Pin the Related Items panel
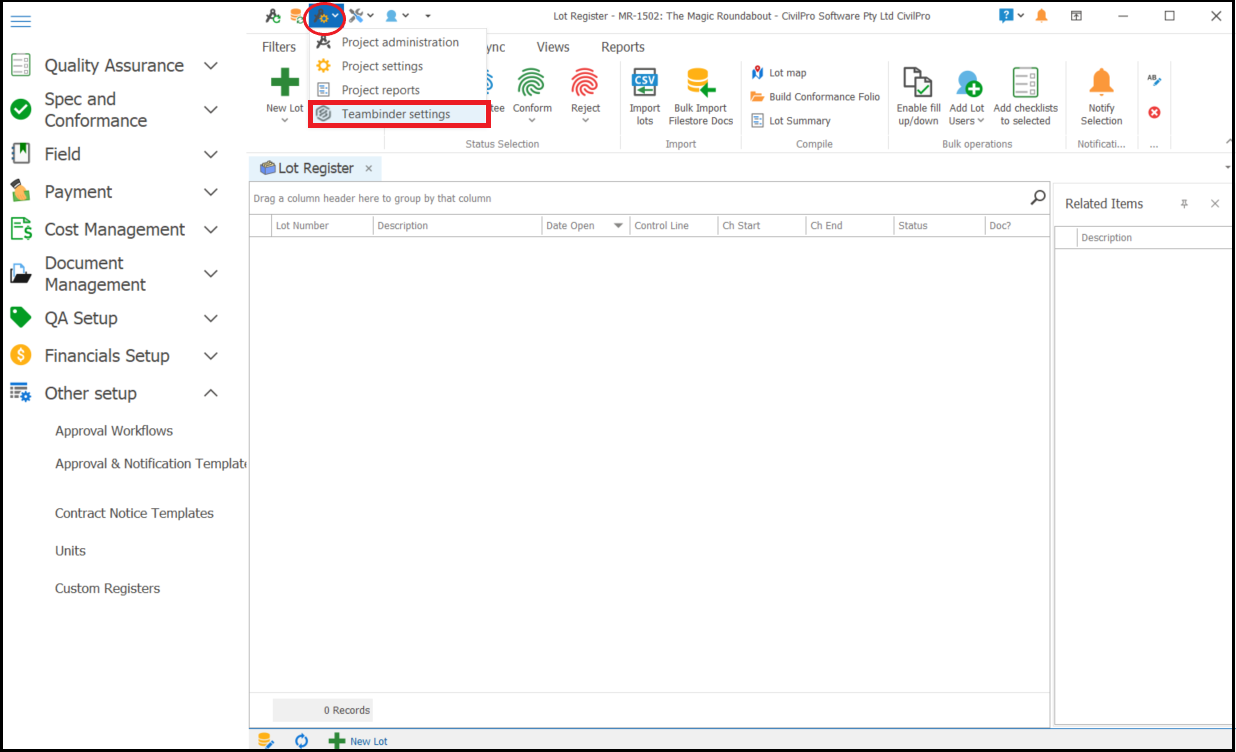 pyautogui.click(x=1184, y=204)
